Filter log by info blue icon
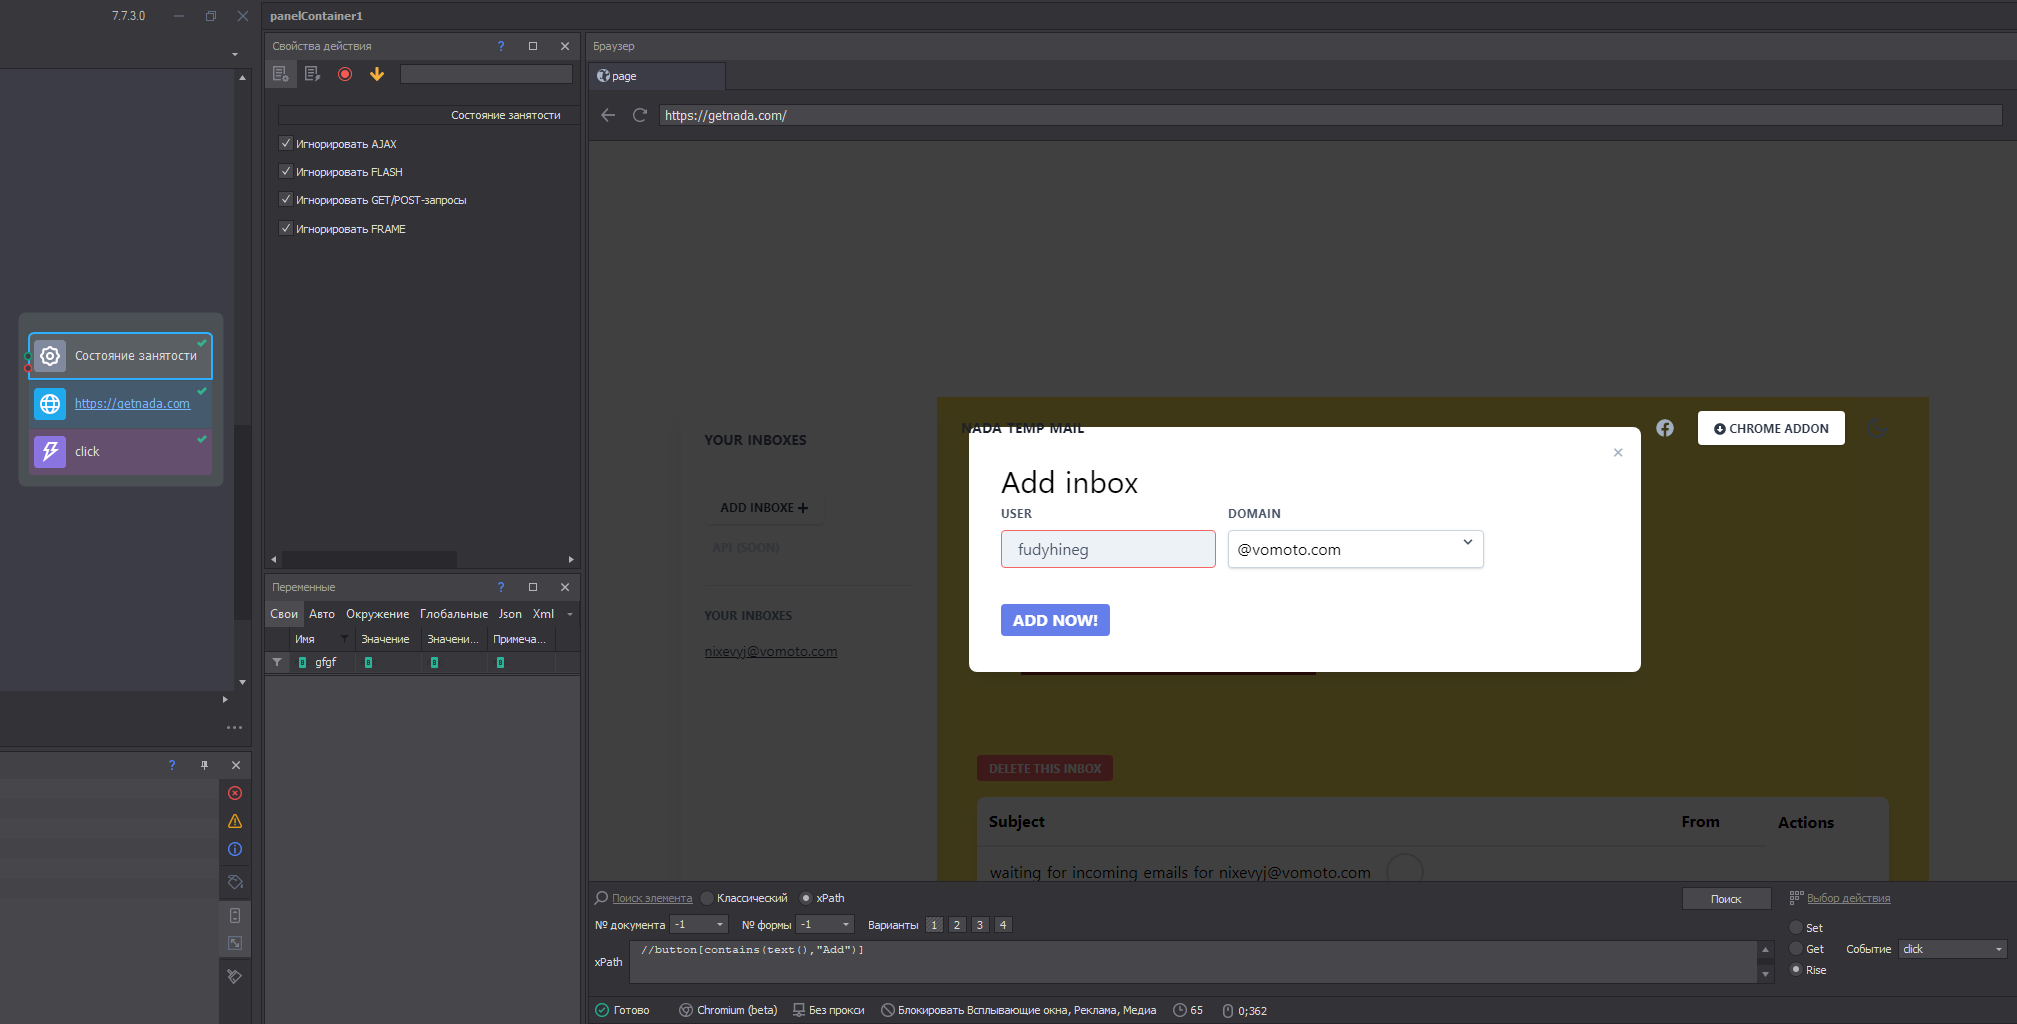This screenshot has width=2017, height=1024. point(235,849)
